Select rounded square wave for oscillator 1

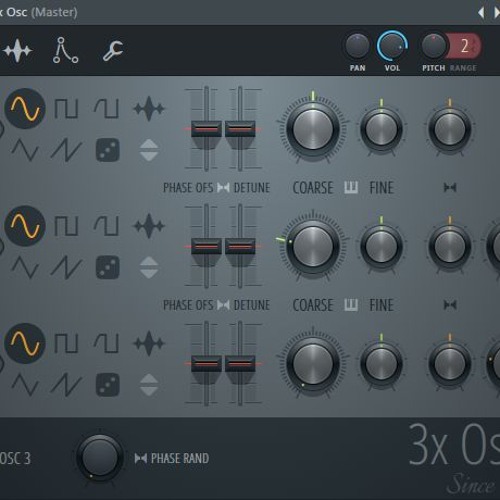(106, 108)
